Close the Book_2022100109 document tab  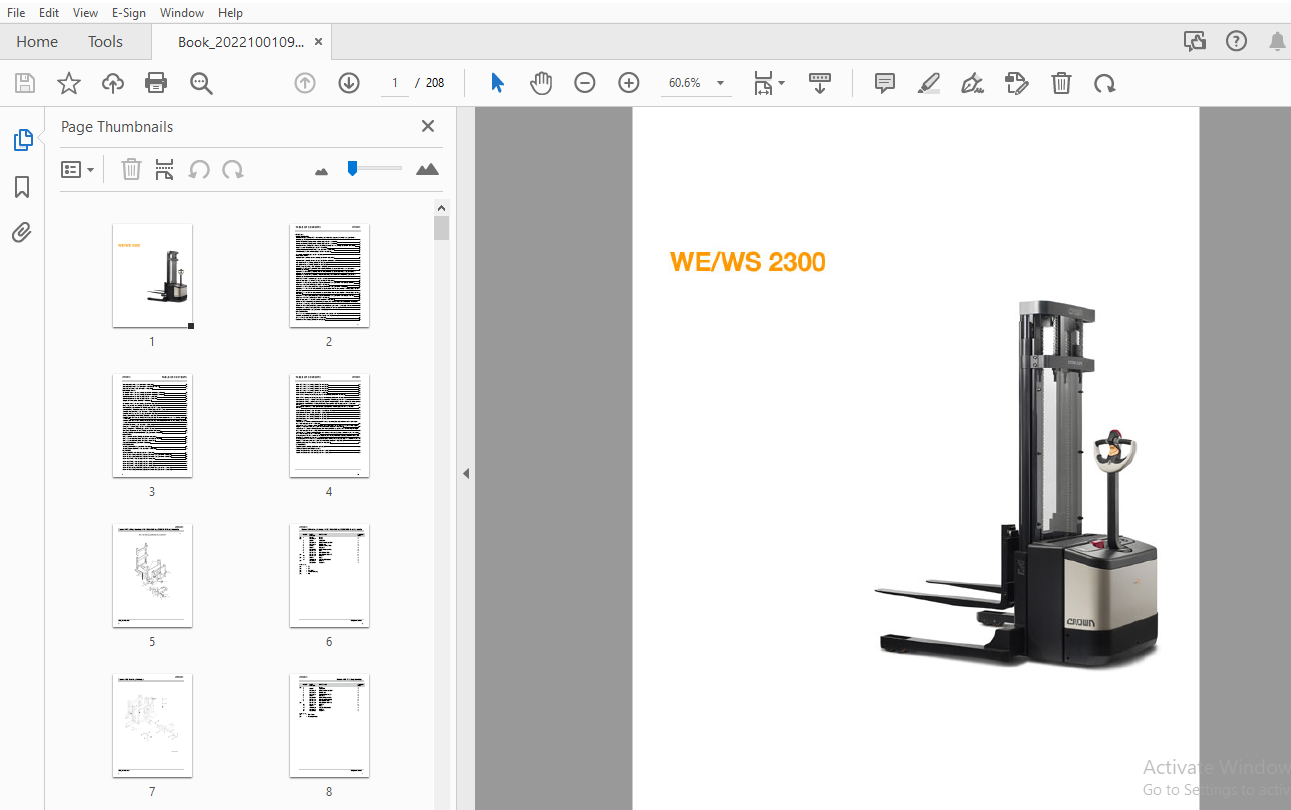[319, 42]
